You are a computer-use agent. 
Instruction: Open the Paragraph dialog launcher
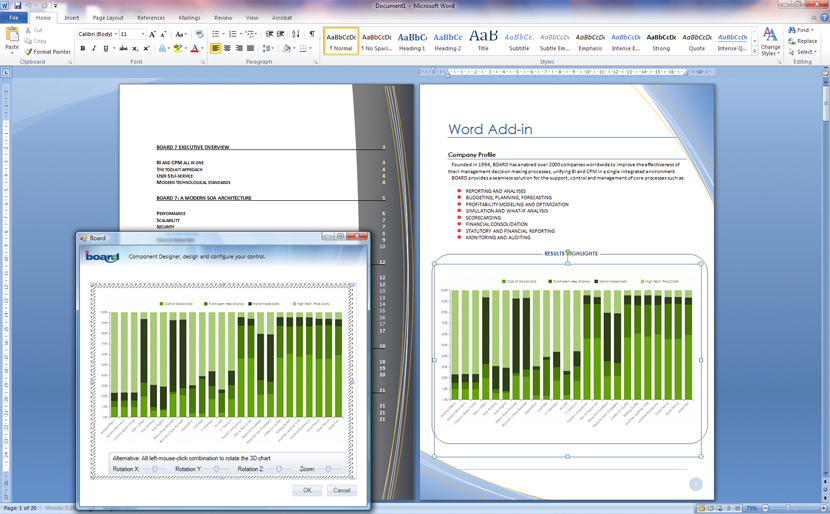click(315, 62)
